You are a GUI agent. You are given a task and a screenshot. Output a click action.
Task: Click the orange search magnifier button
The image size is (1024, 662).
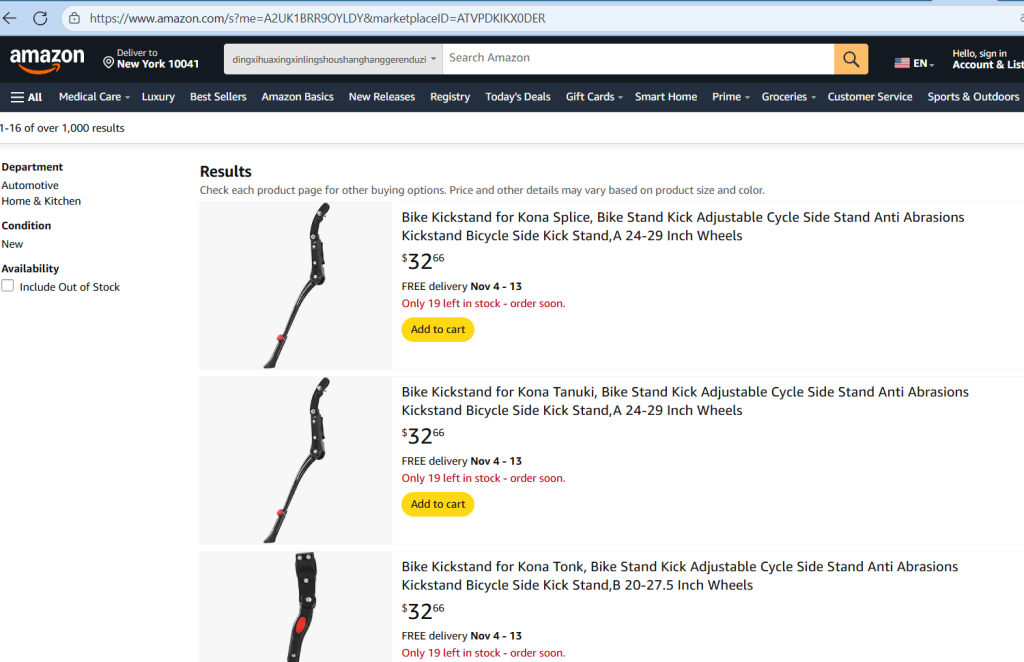tap(851, 59)
